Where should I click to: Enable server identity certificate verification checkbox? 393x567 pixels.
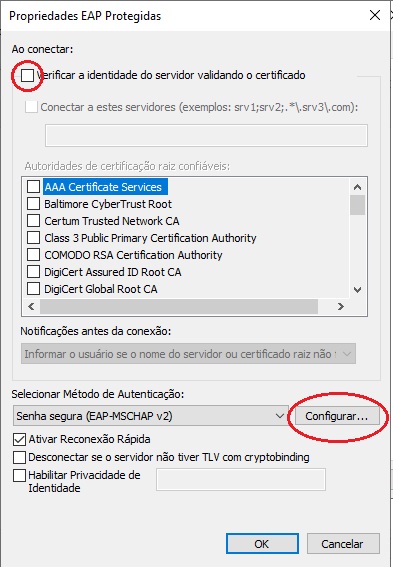click(27, 76)
